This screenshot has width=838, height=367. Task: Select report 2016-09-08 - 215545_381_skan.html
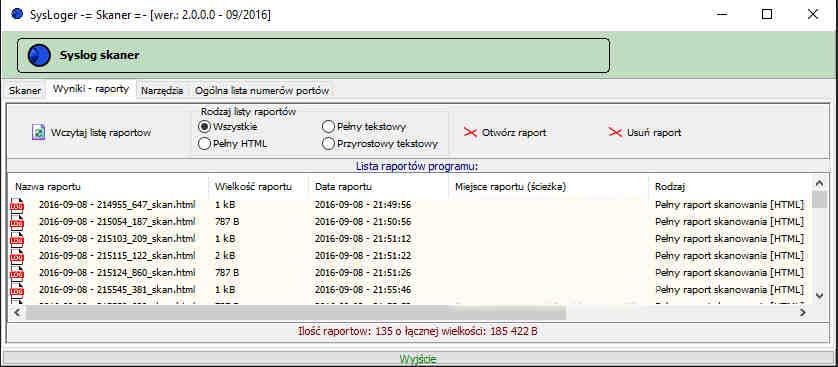tap(117, 290)
